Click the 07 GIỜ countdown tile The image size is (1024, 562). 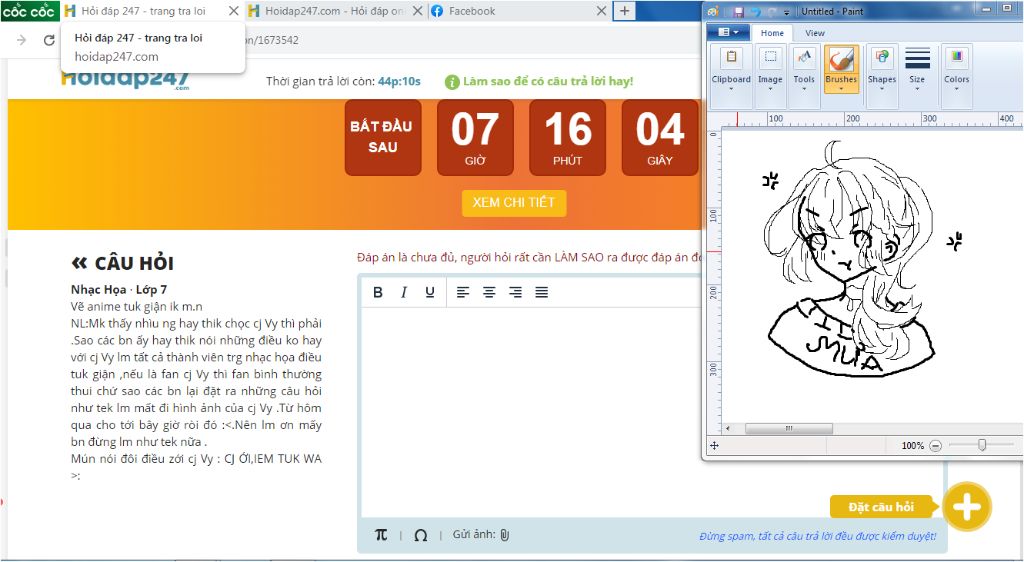click(475, 138)
